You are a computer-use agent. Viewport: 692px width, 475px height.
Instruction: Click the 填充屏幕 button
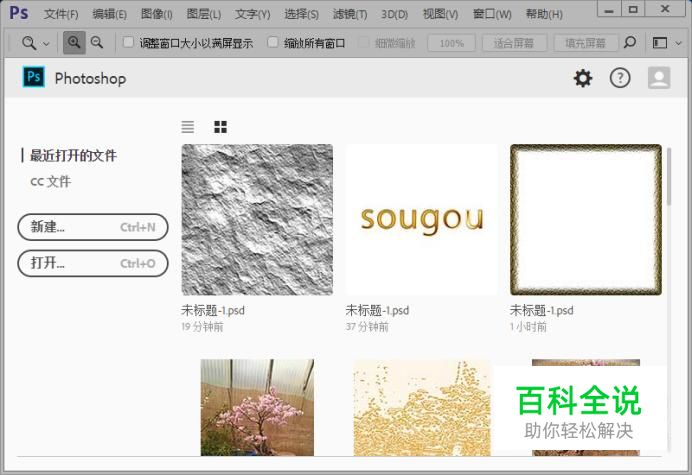(x=586, y=43)
